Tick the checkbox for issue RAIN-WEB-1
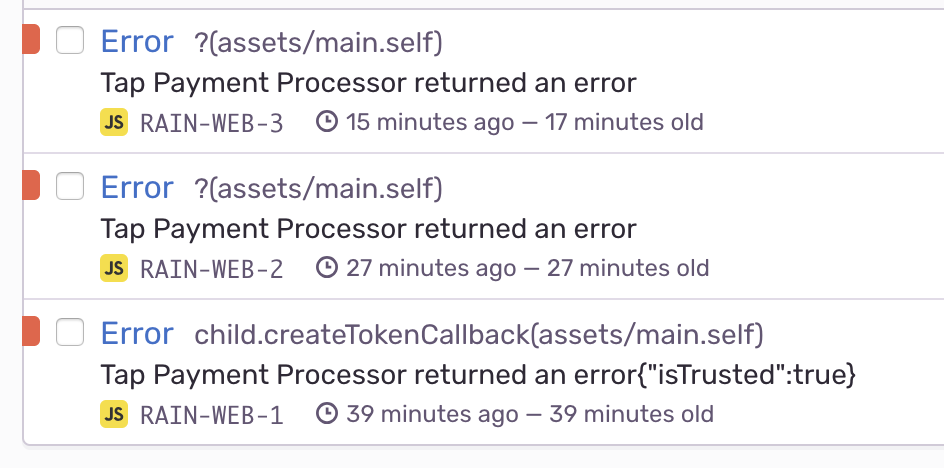 70,332
